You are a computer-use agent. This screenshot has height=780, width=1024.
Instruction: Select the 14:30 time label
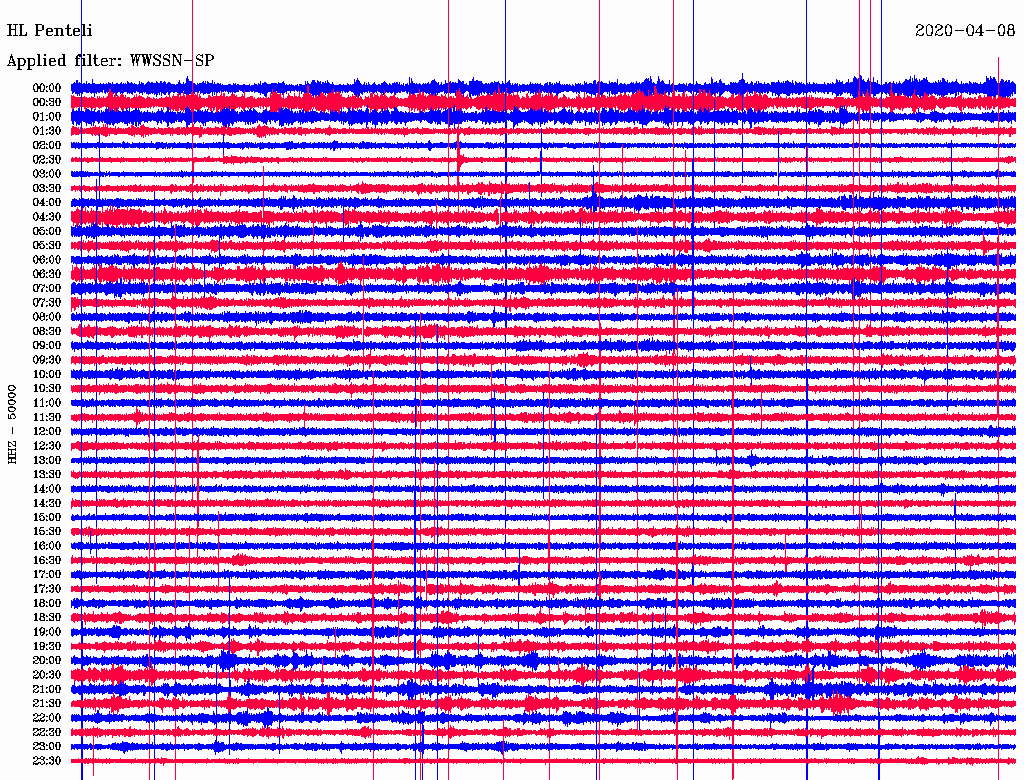point(47,504)
